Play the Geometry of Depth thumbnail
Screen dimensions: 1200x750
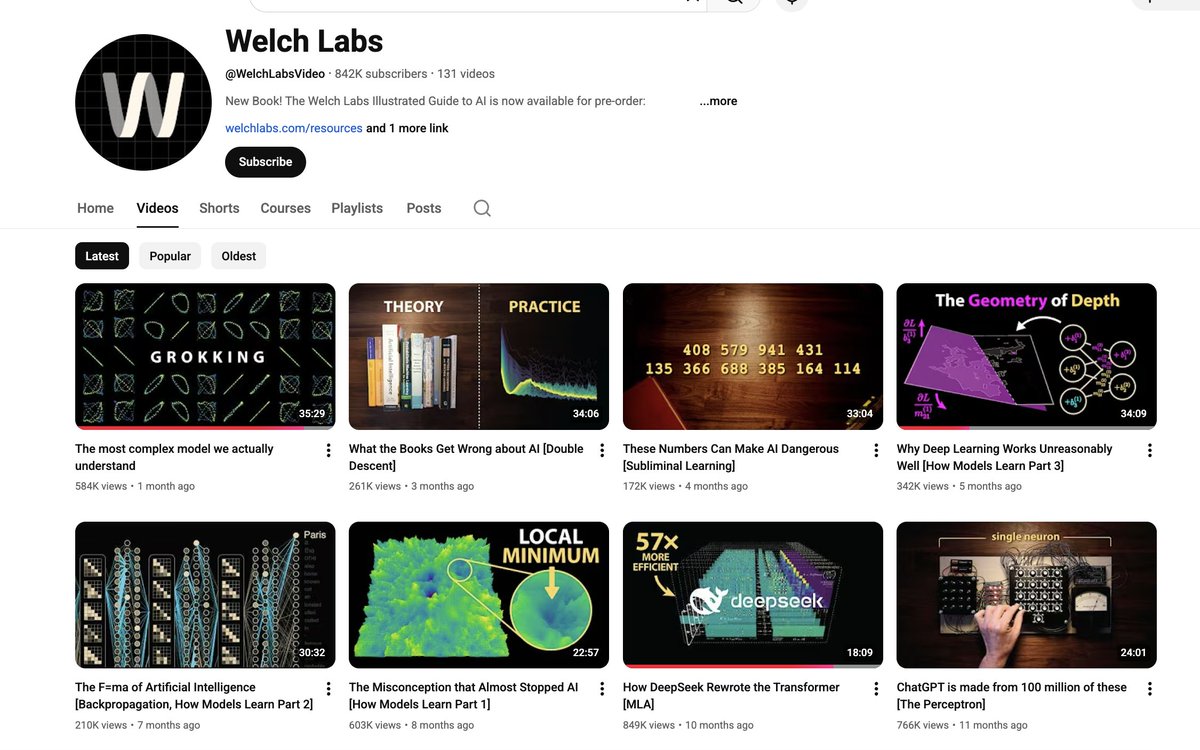(x=1027, y=356)
